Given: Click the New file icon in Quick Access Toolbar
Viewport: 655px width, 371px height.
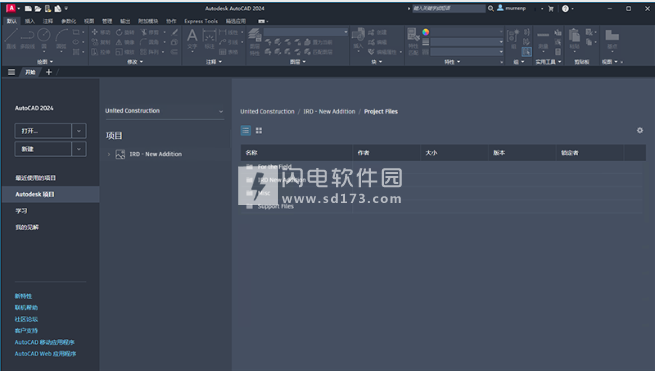Looking at the screenshot, I should click(28, 8).
